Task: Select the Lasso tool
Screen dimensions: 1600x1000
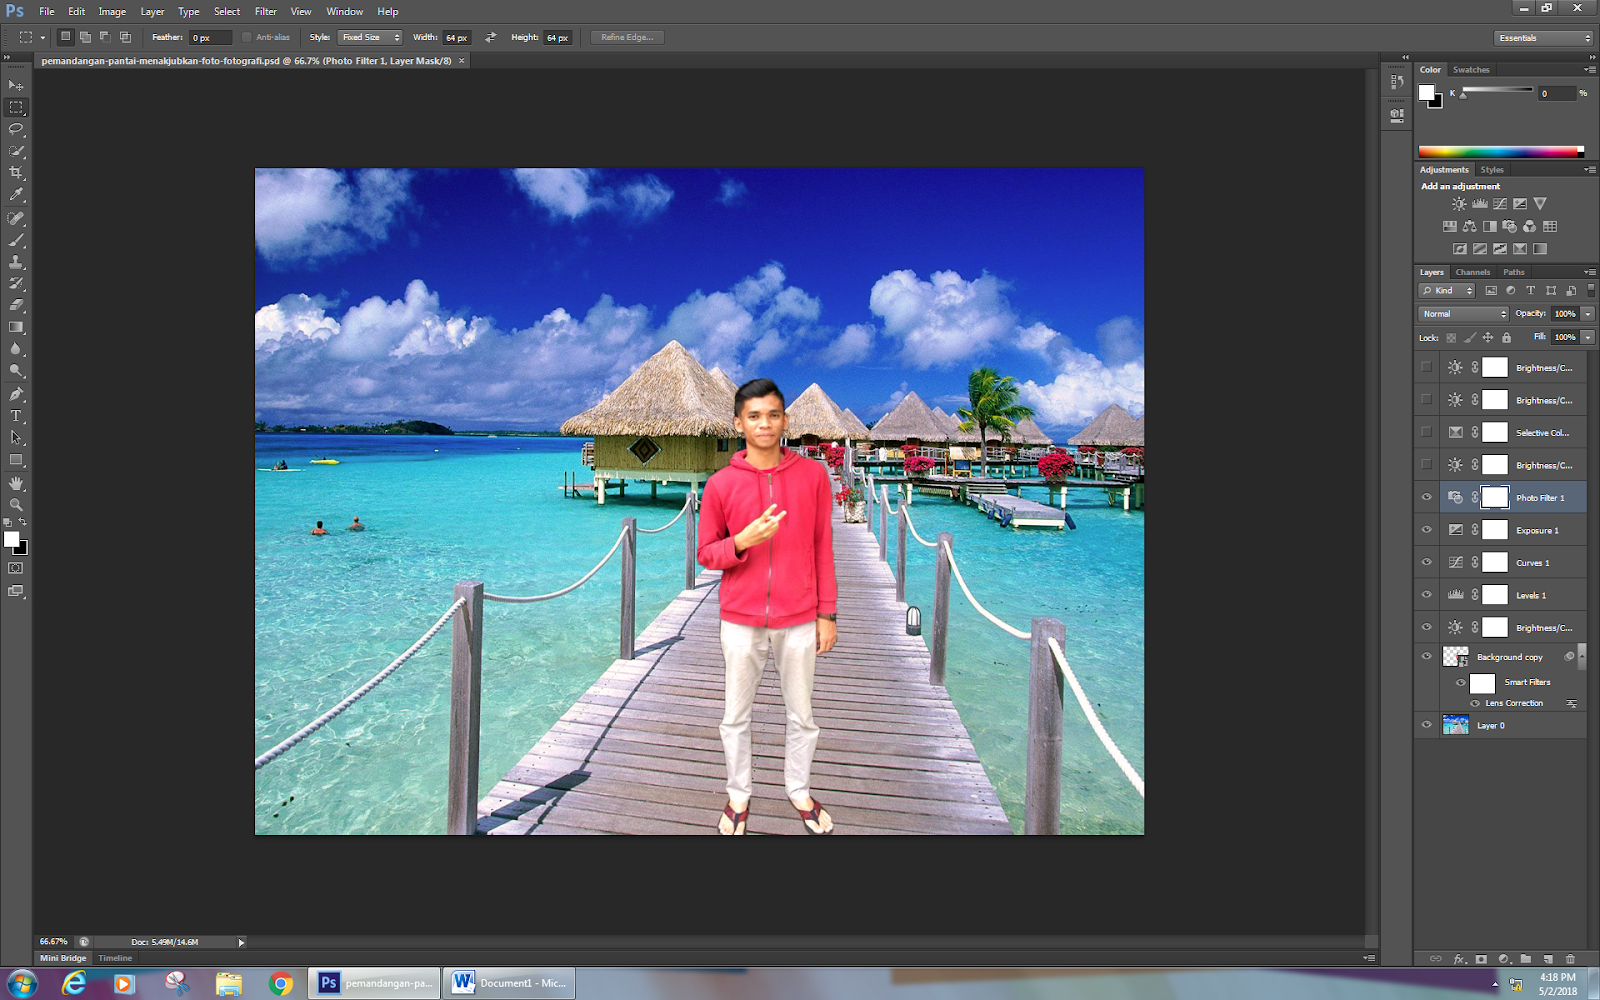Action: [x=15, y=128]
